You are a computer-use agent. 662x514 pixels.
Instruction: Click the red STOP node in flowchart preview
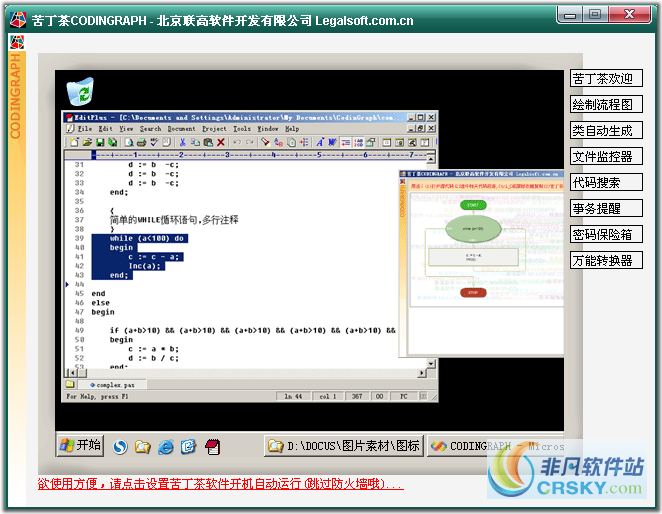473,292
